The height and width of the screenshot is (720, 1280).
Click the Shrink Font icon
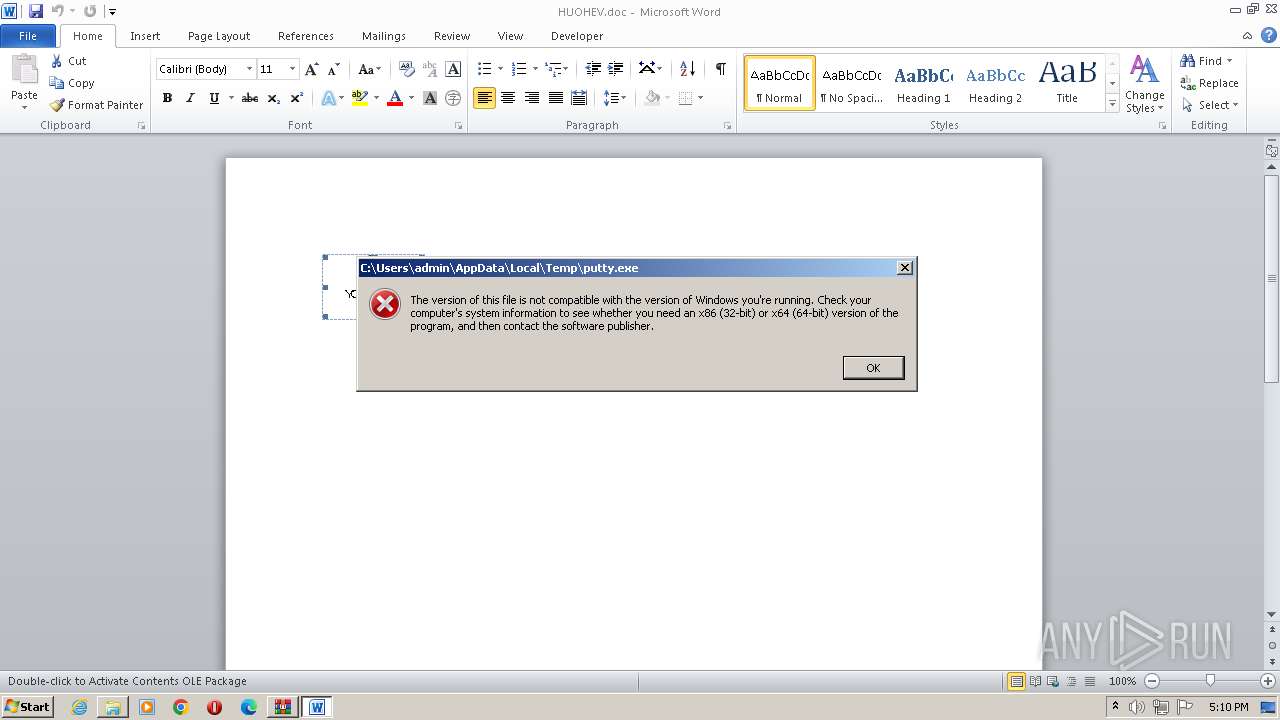[334, 69]
